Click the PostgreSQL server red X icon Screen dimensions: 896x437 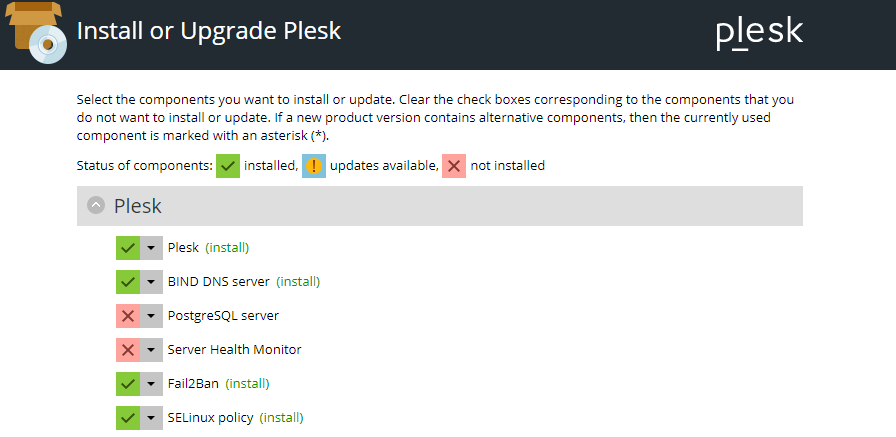[127, 316]
